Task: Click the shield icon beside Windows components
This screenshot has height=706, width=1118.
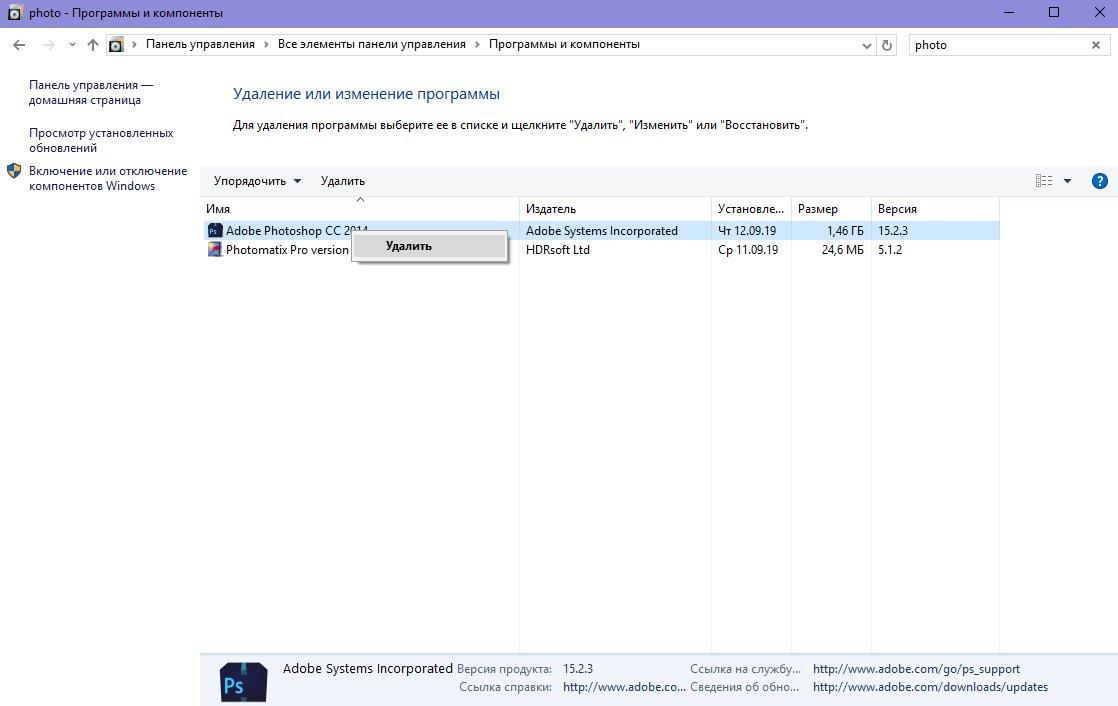Action: (x=14, y=171)
